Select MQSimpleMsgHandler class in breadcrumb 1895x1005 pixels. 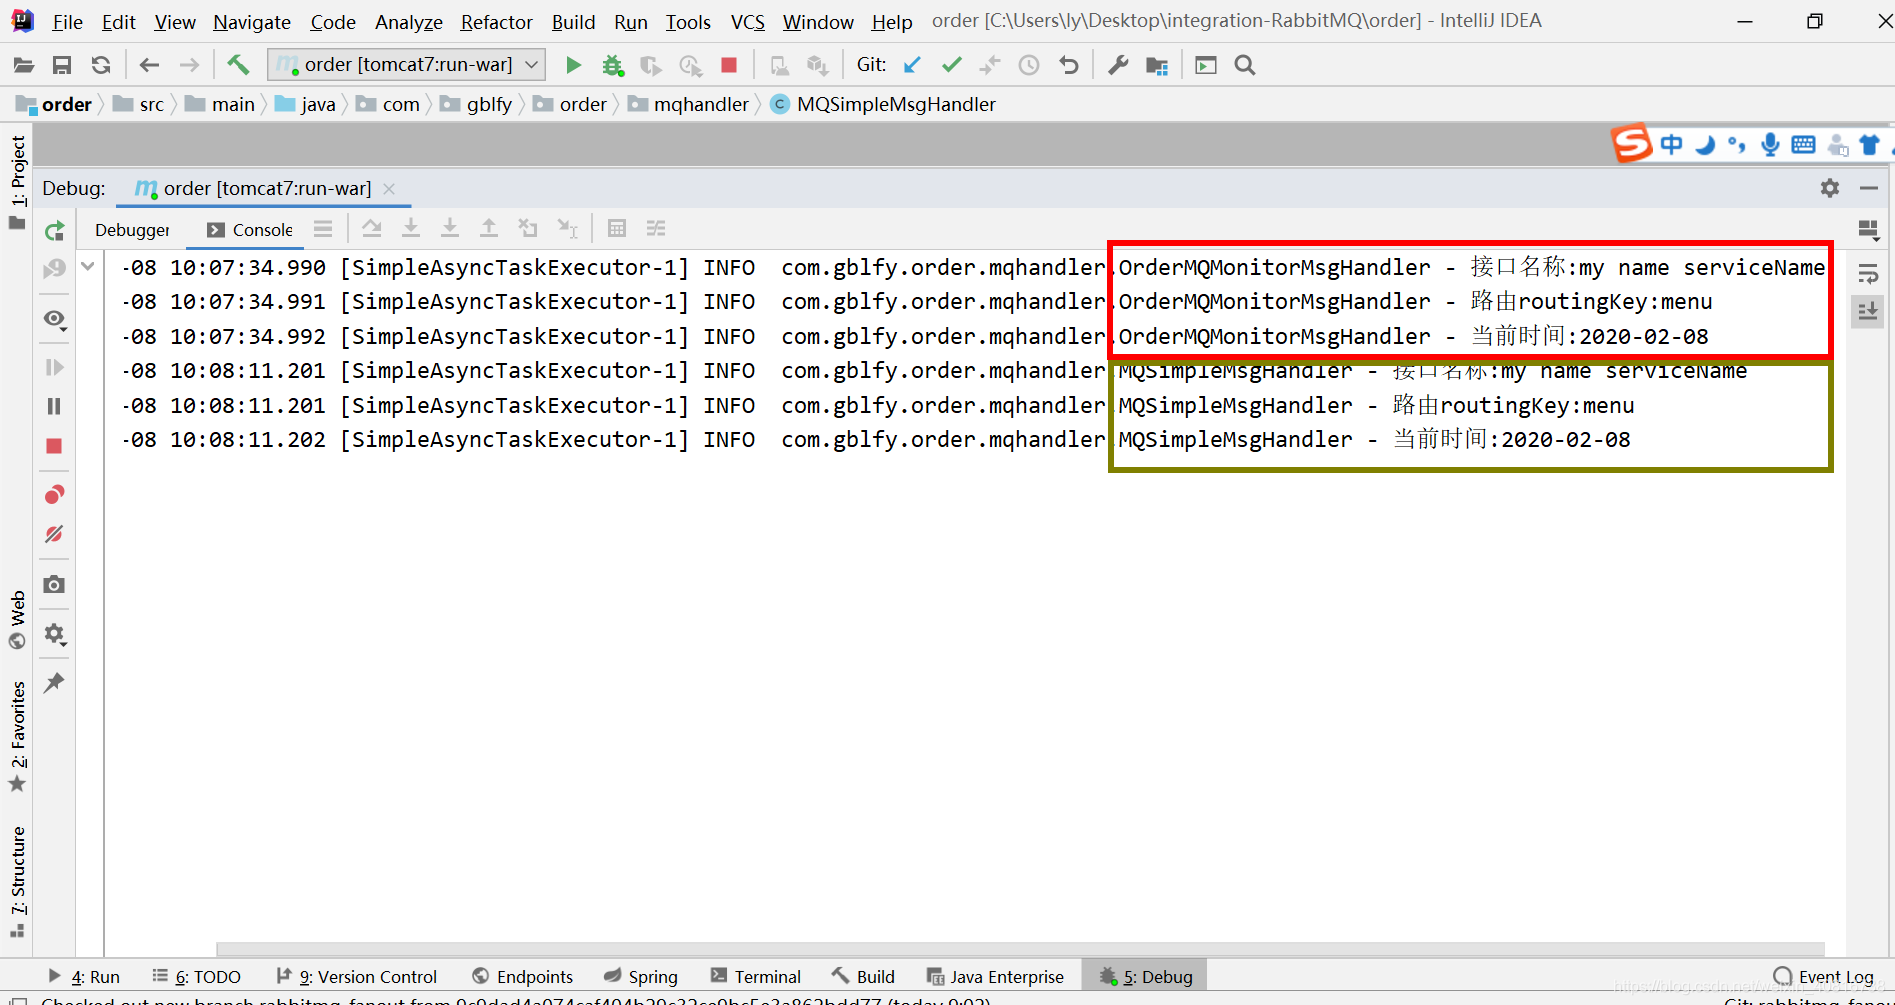pyautogui.click(x=884, y=104)
